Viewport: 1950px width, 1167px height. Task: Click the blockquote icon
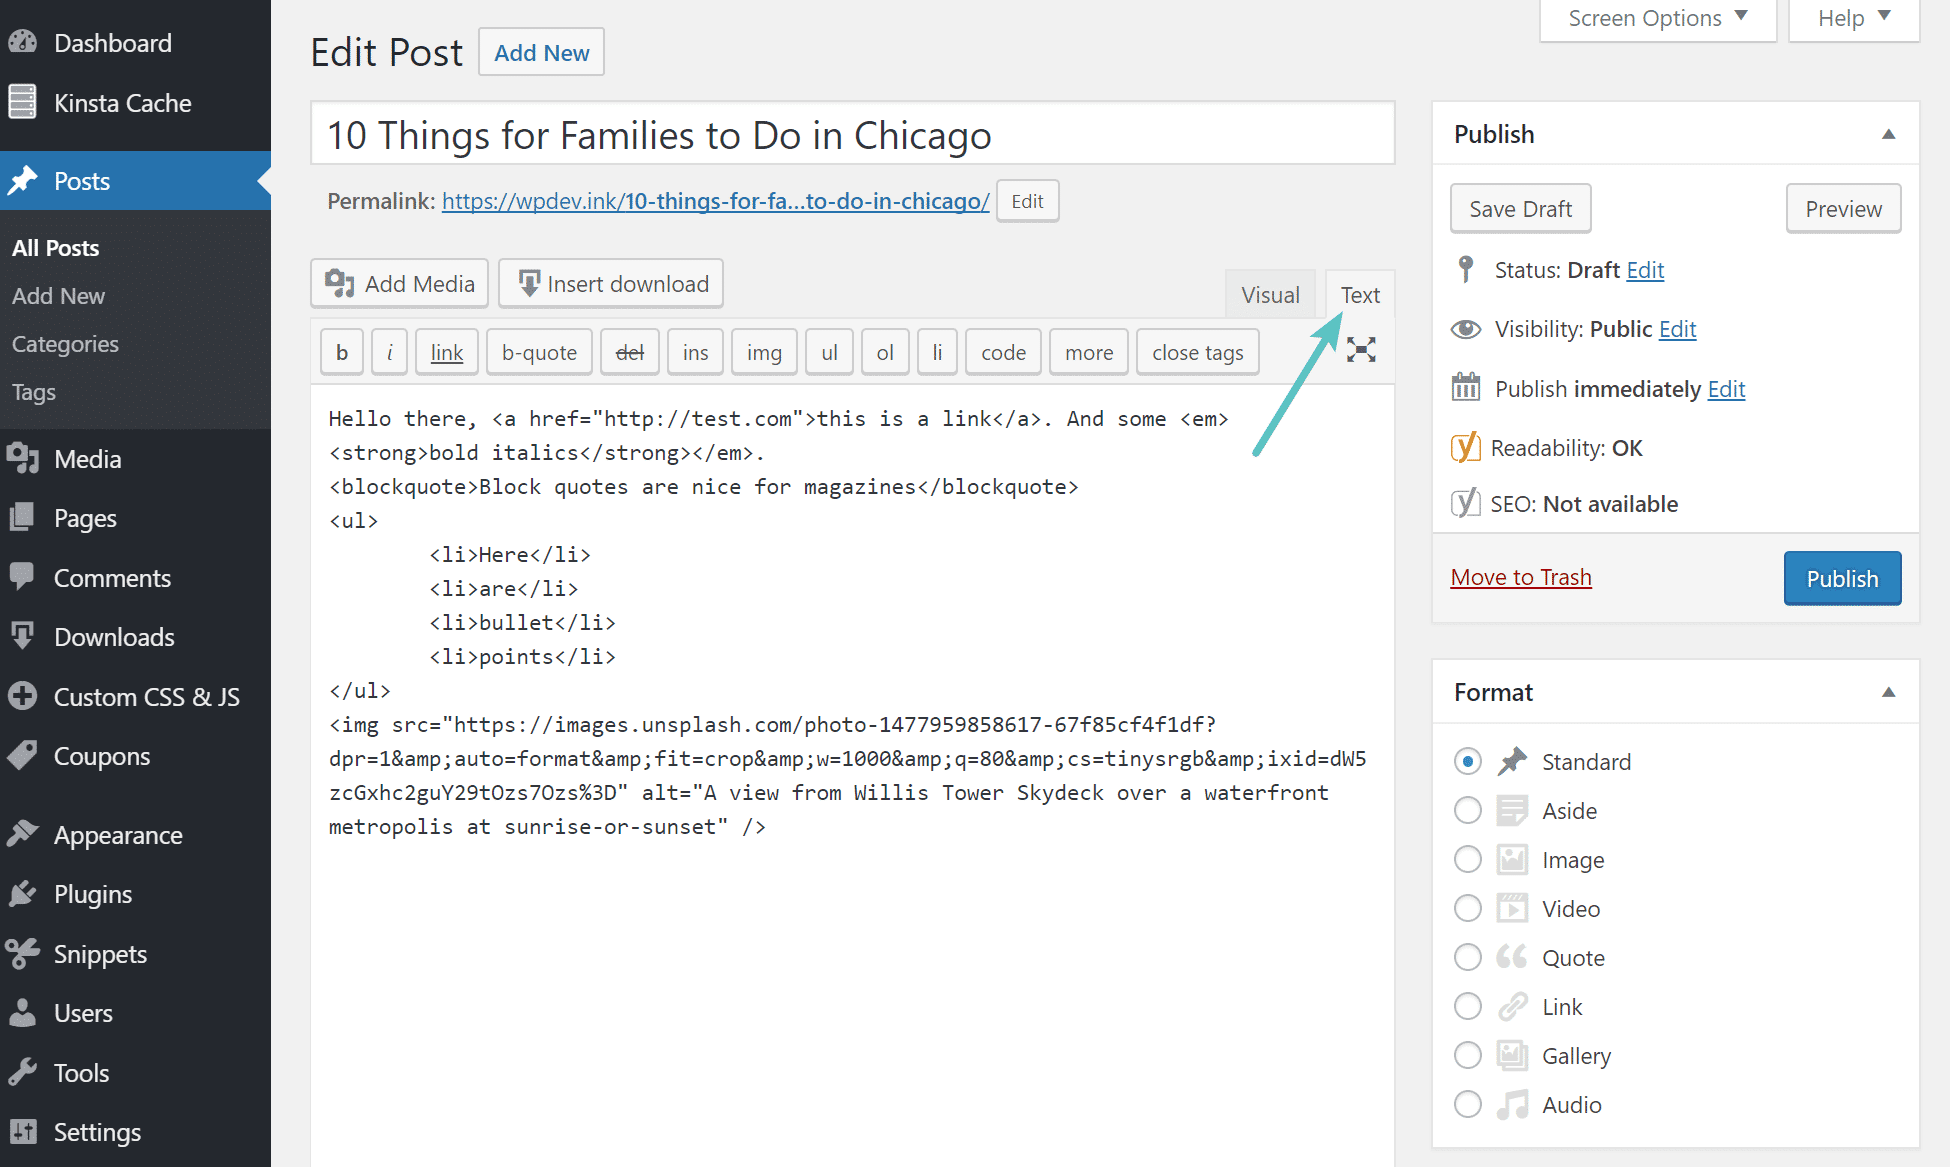[540, 351]
